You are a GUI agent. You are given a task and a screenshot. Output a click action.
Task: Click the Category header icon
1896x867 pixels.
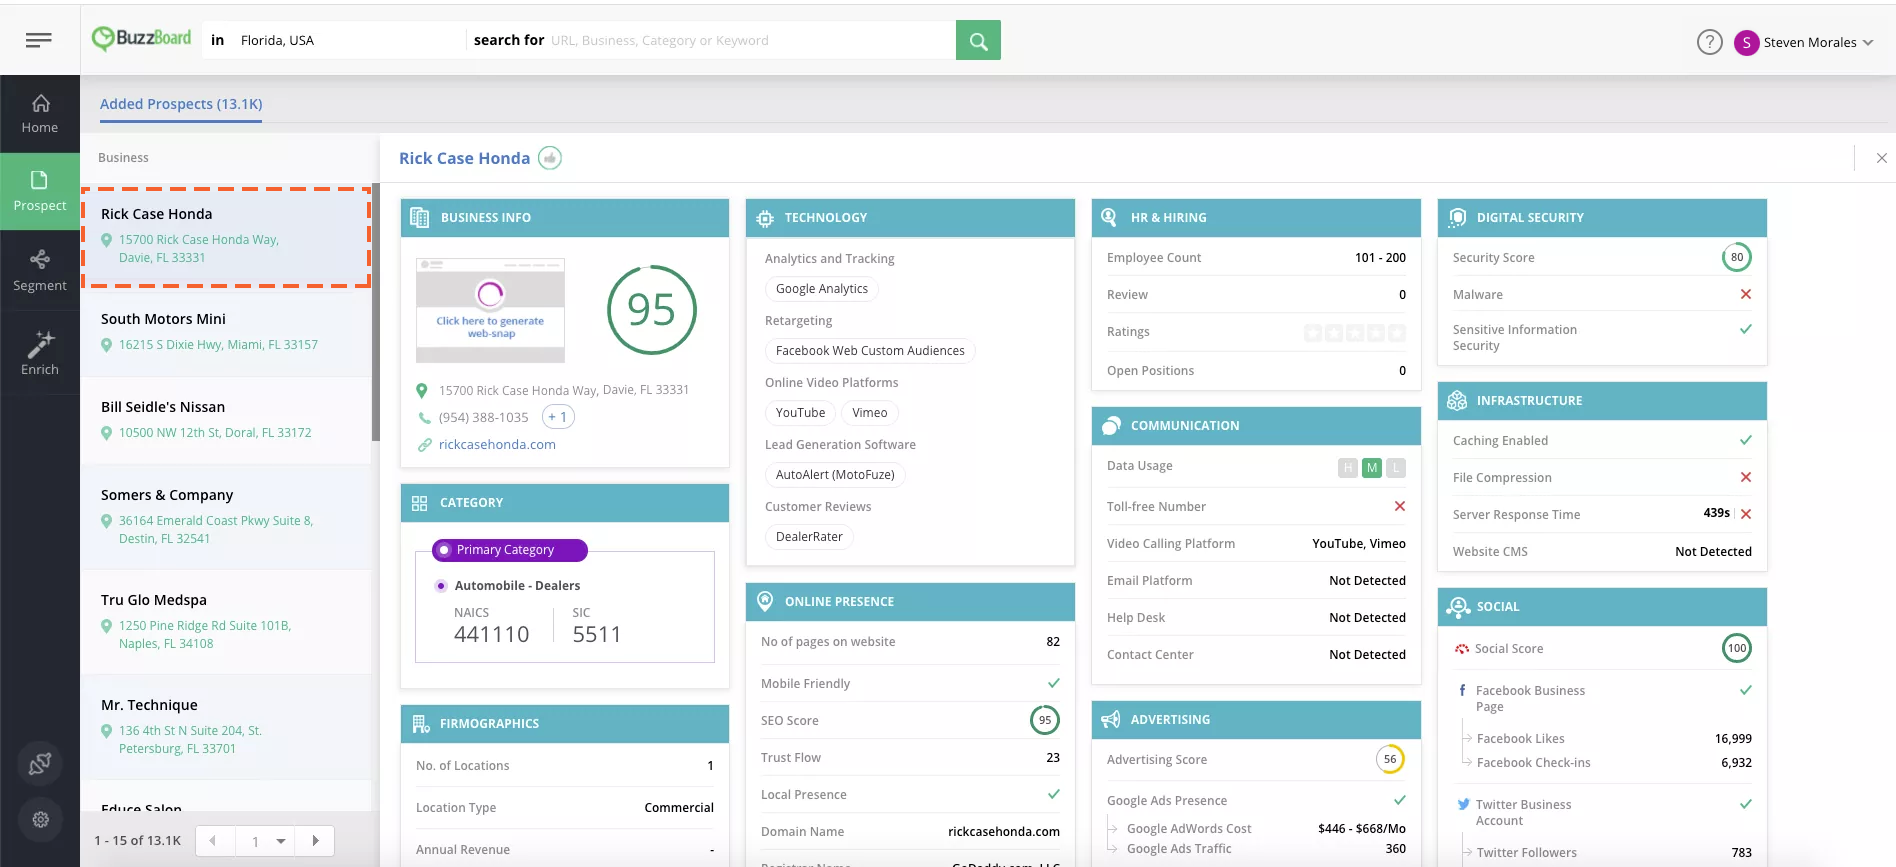tap(419, 503)
